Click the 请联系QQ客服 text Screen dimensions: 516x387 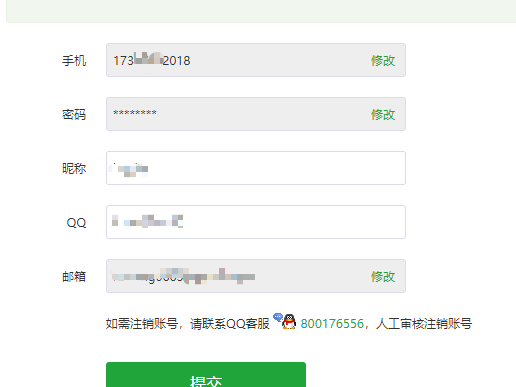click(x=230, y=324)
